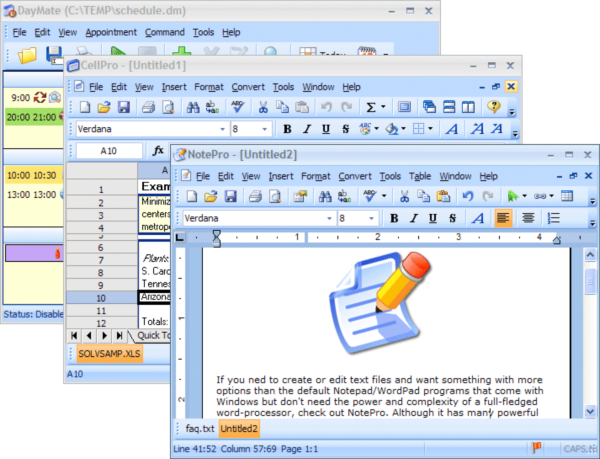Viewport: 600px width, 459px height.
Task: Toggle Center alignment in NotePro
Action: click(528, 218)
